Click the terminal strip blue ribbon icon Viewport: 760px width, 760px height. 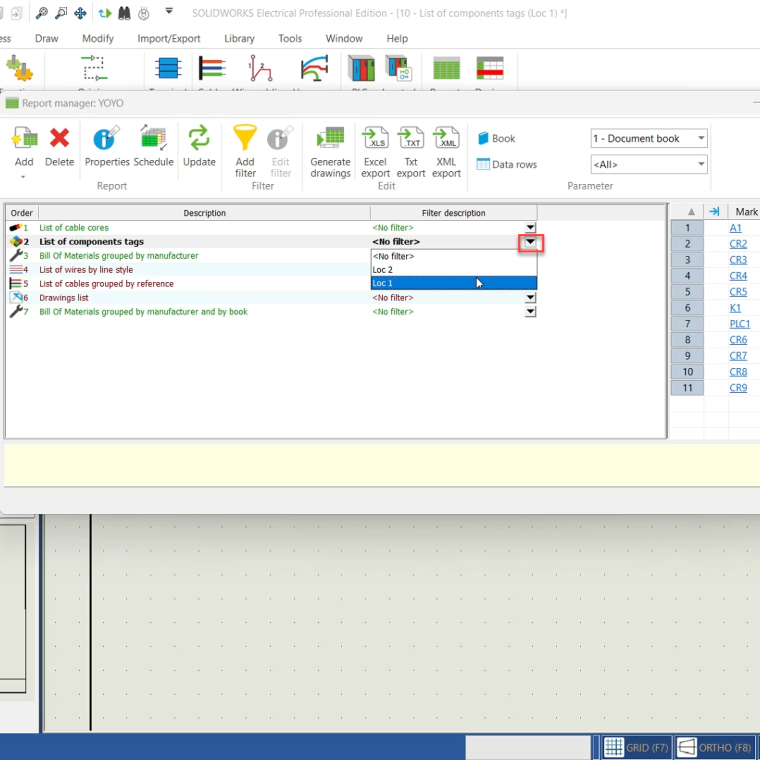pyautogui.click(x=168, y=68)
